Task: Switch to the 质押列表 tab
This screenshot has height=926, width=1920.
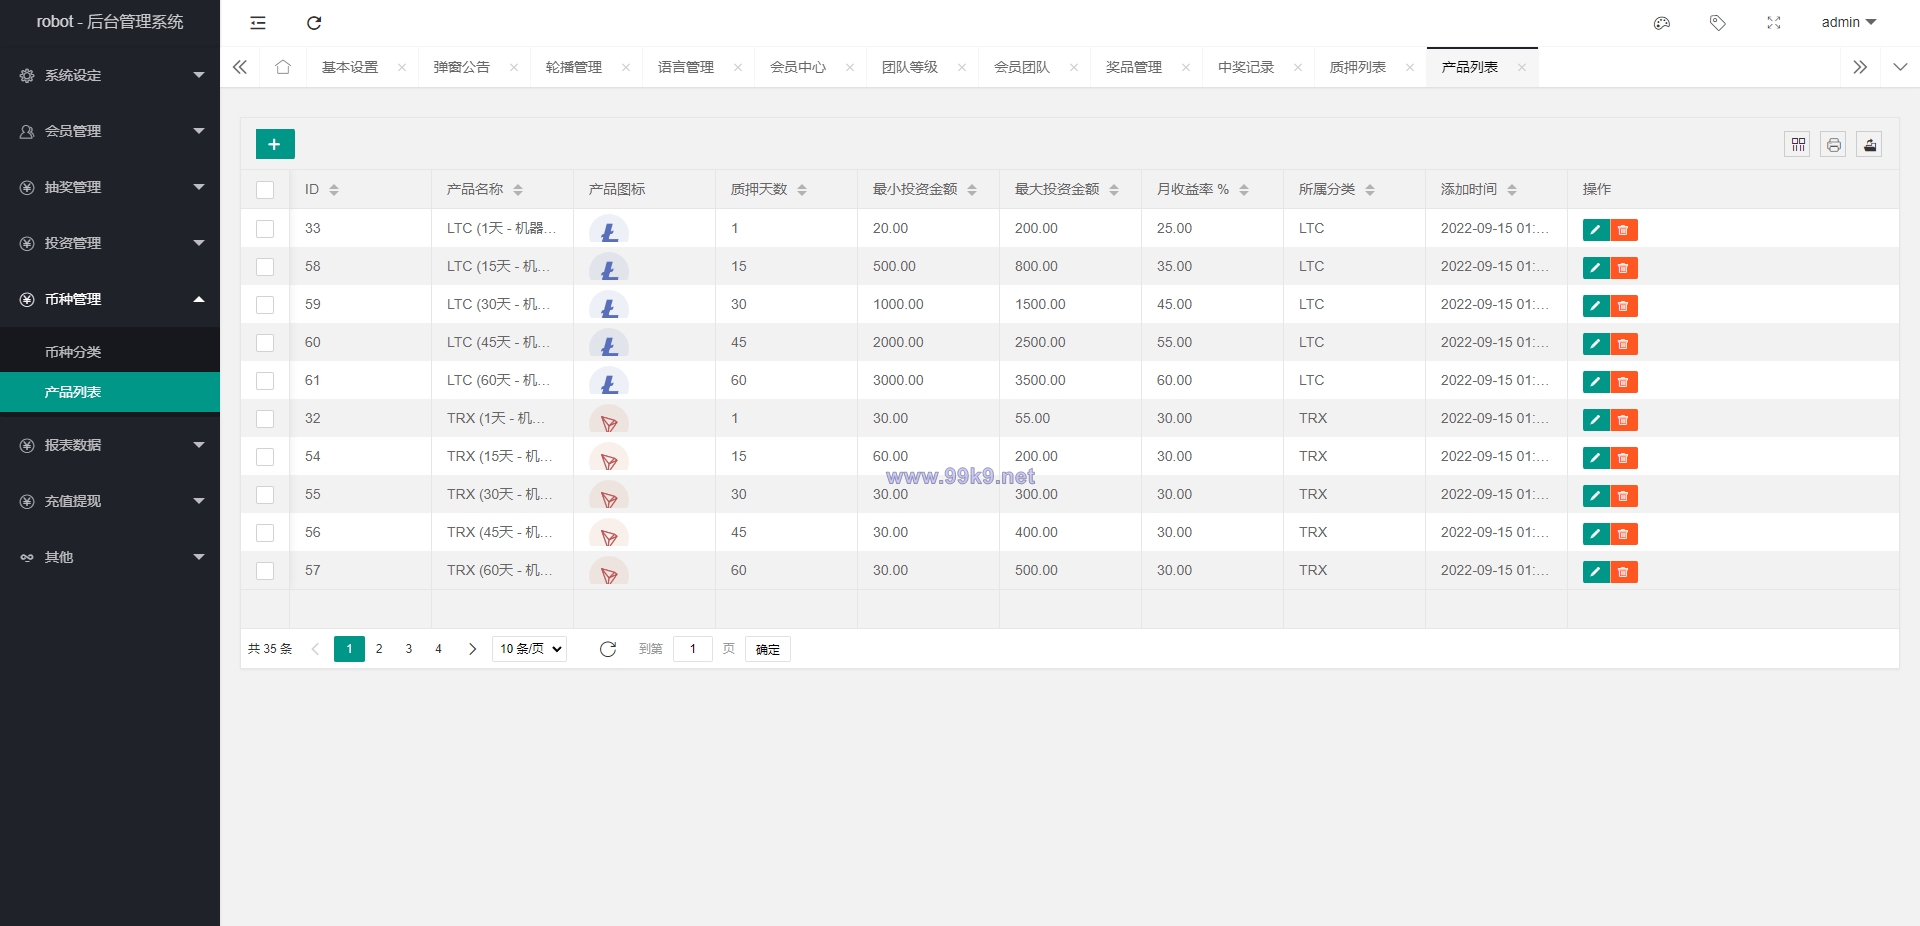Action: (x=1358, y=67)
